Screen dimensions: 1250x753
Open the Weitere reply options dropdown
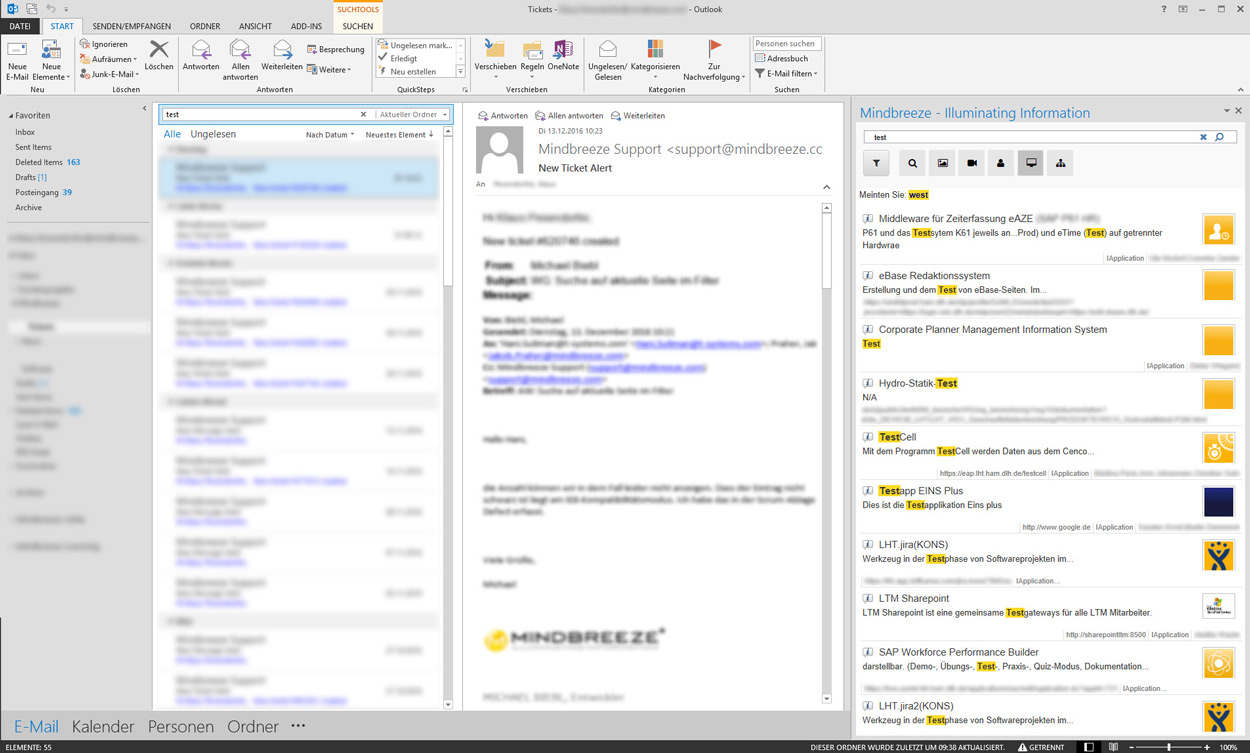[329, 70]
